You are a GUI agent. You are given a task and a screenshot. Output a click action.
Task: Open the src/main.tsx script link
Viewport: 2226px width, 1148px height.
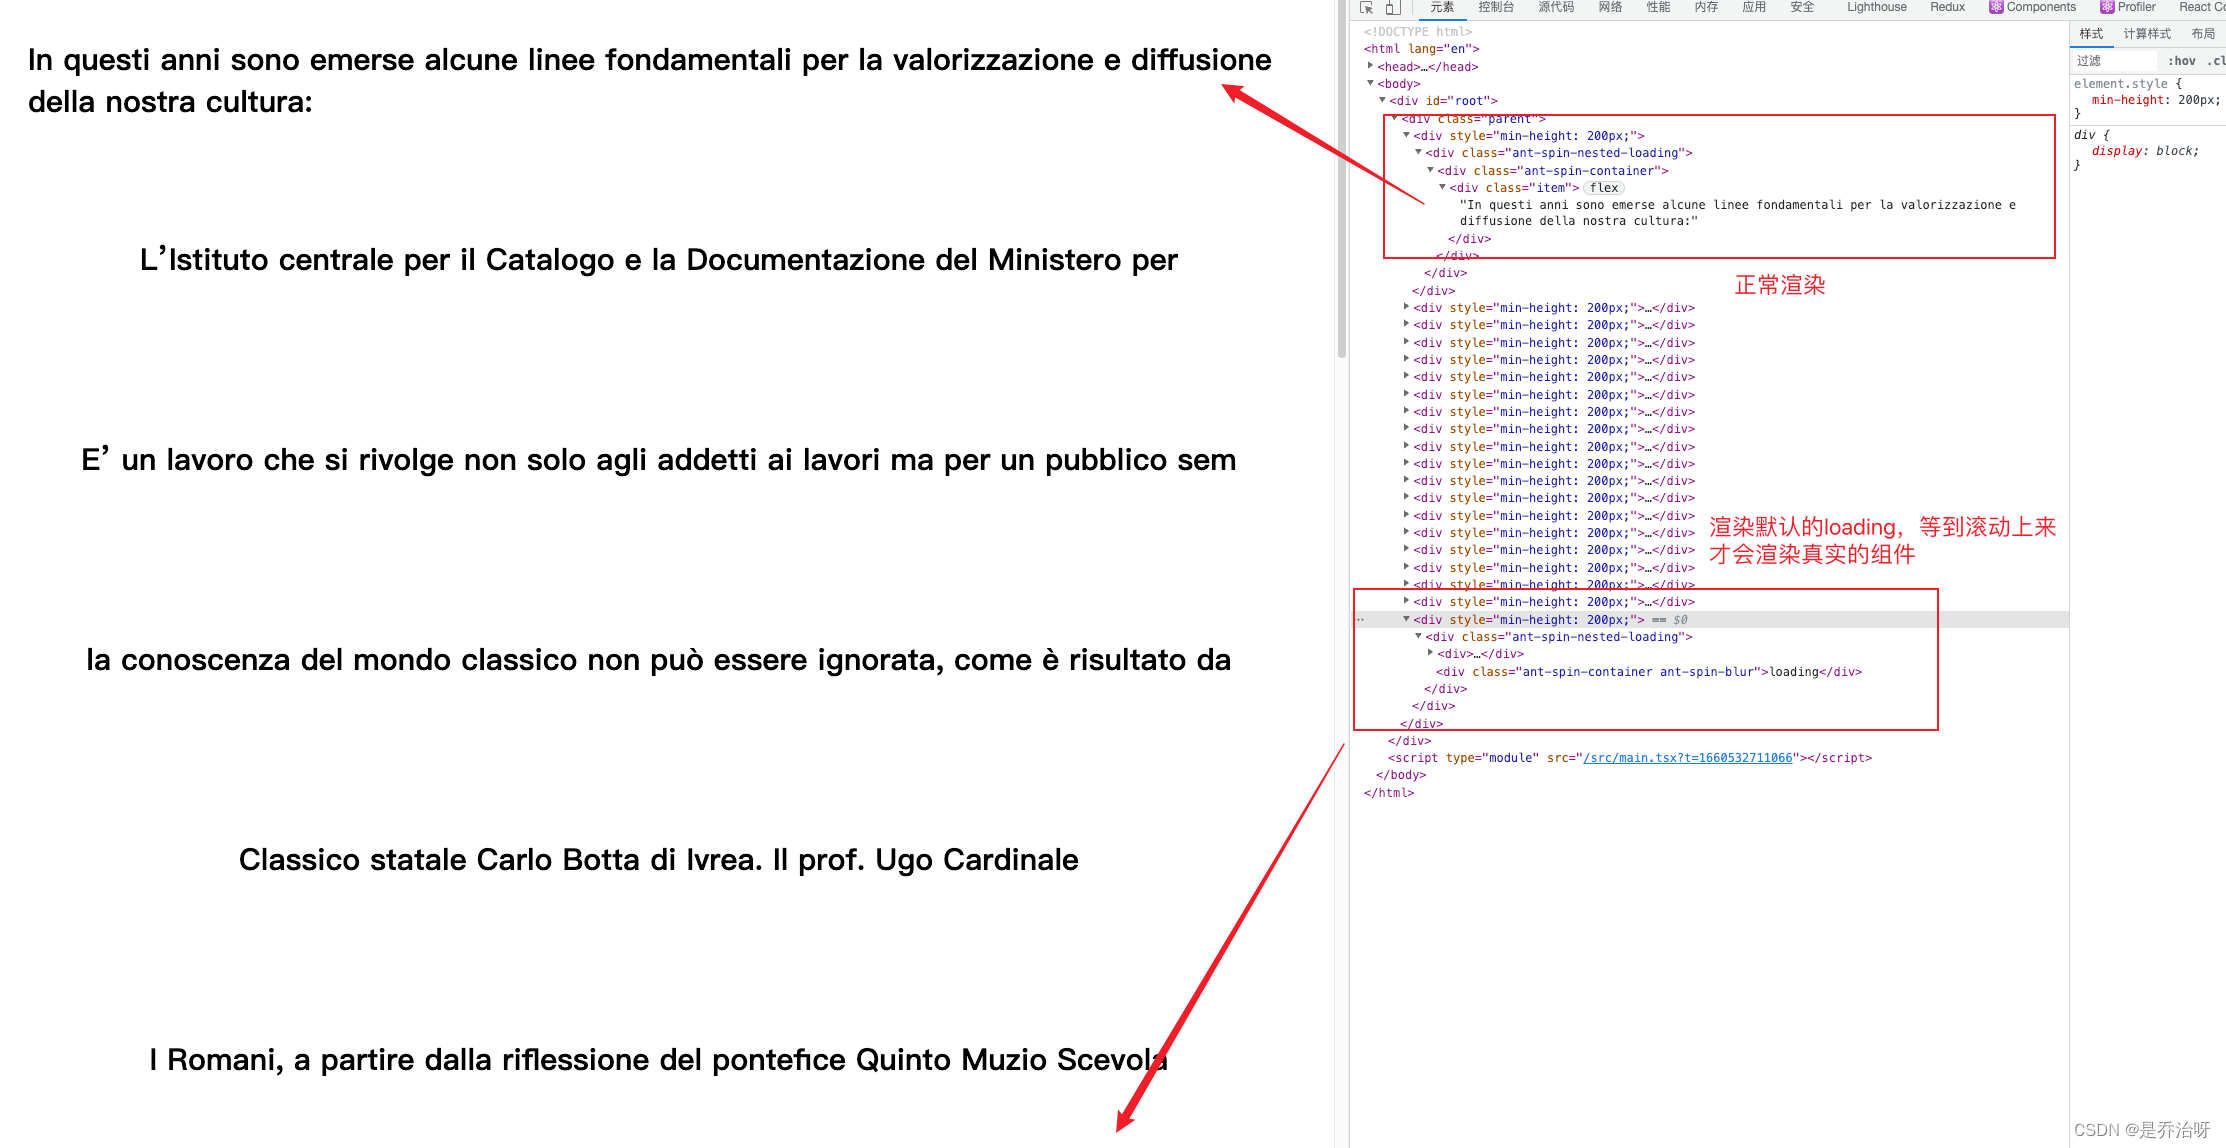pos(1688,758)
